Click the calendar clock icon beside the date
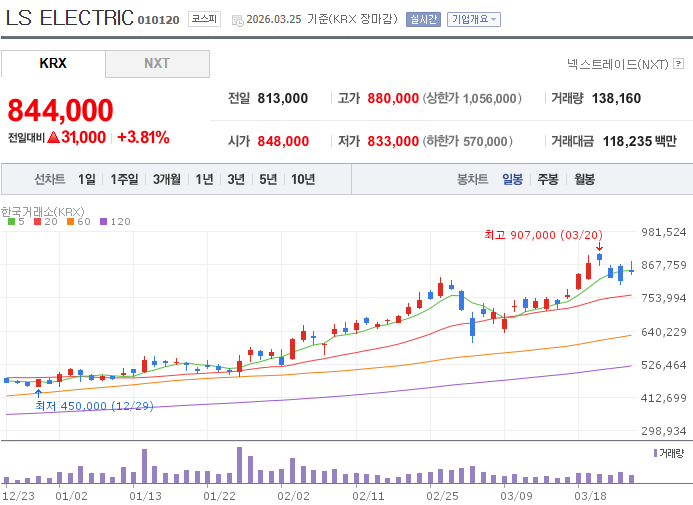Screen dimensions: 693x505 tap(237, 20)
